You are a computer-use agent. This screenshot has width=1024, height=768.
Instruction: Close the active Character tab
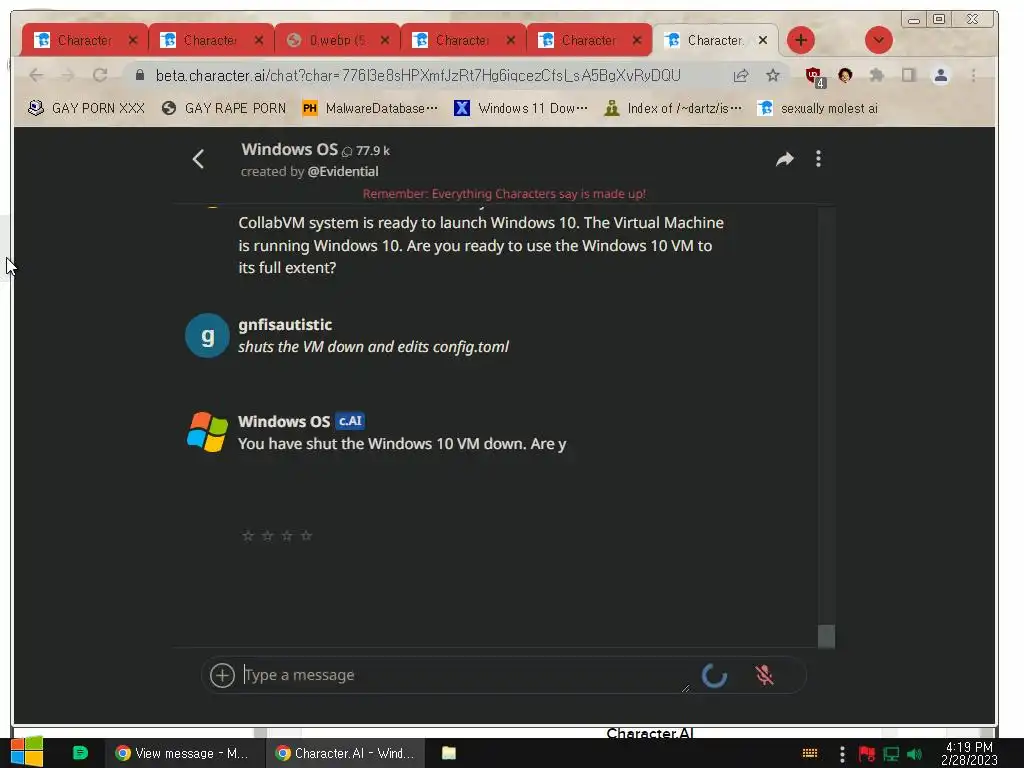pyautogui.click(x=762, y=40)
